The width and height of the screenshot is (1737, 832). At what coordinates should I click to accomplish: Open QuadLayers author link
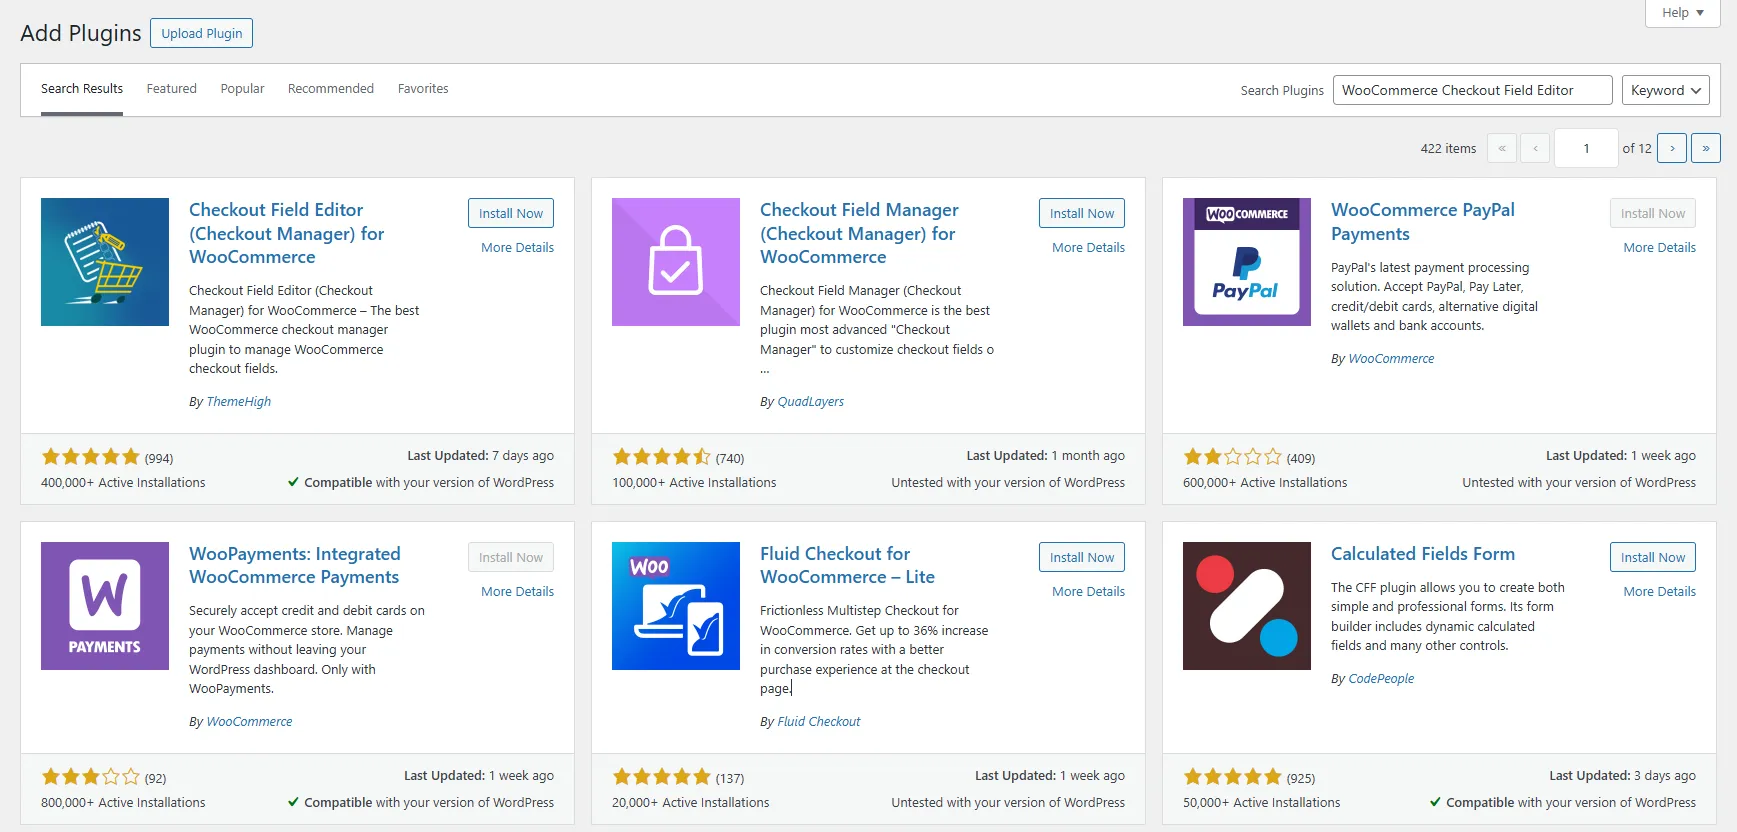(811, 402)
